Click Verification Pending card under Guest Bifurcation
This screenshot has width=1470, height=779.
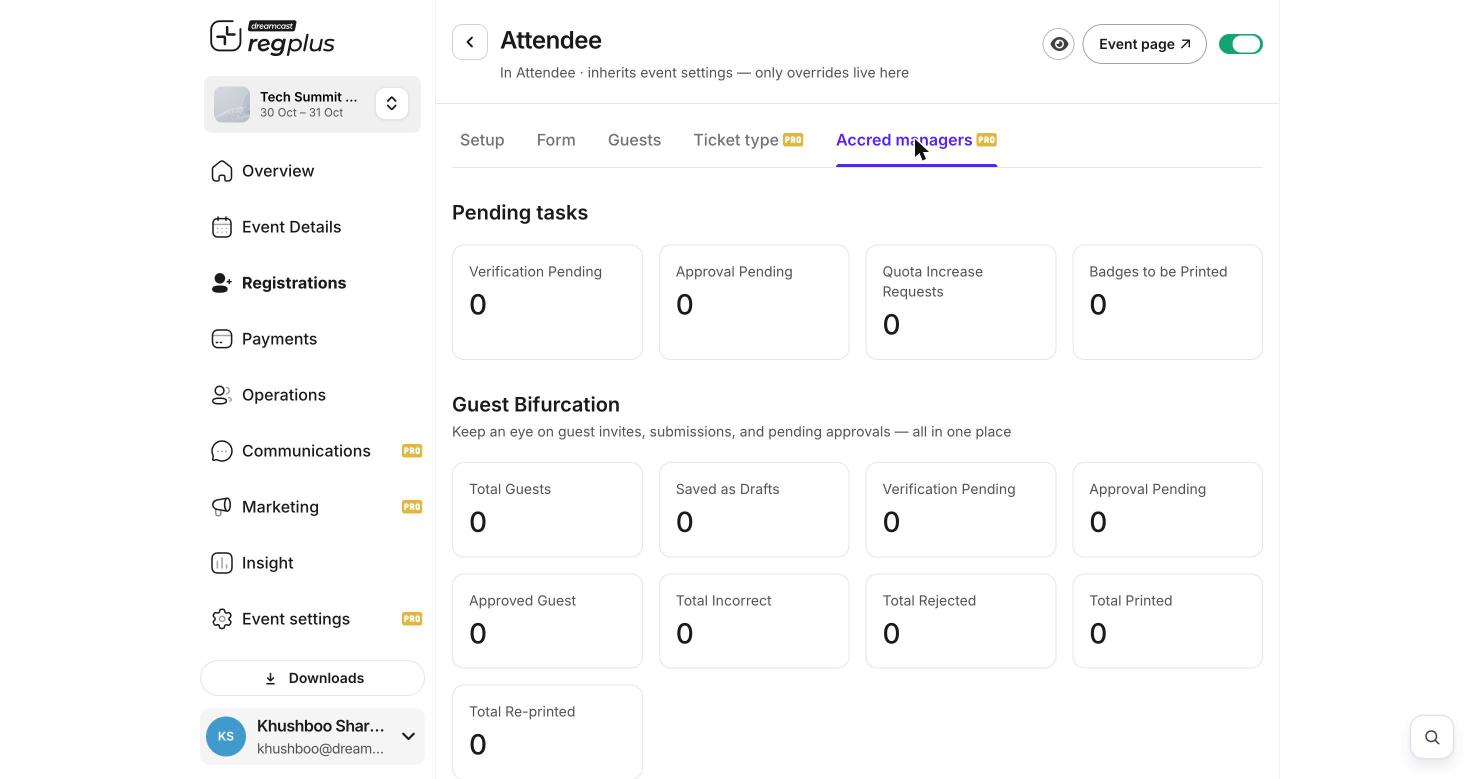(961, 510)
